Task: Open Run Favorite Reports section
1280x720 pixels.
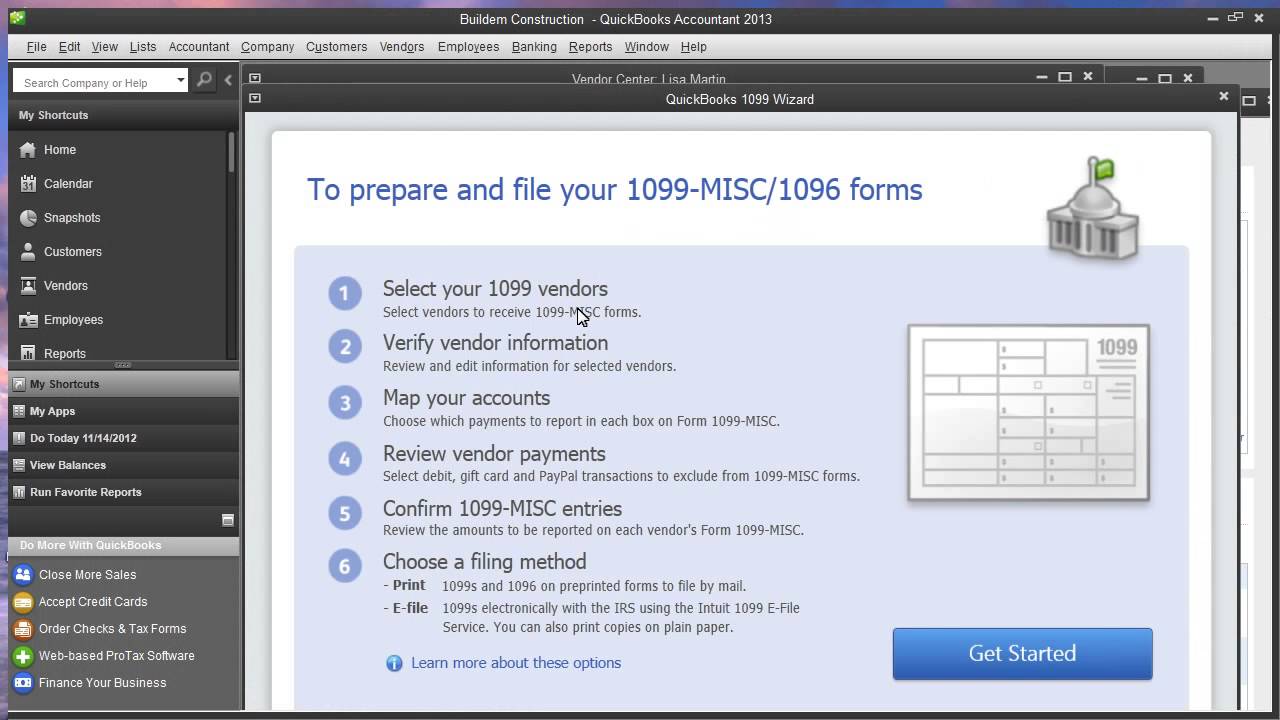Action: [x=123, y=492]
